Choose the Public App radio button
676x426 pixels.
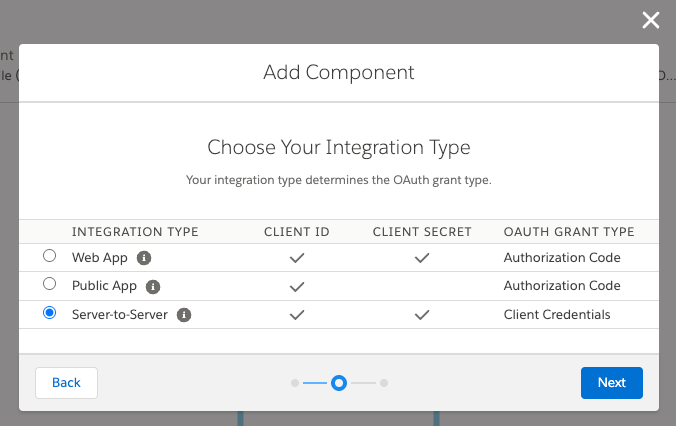(x=49, y=285)
